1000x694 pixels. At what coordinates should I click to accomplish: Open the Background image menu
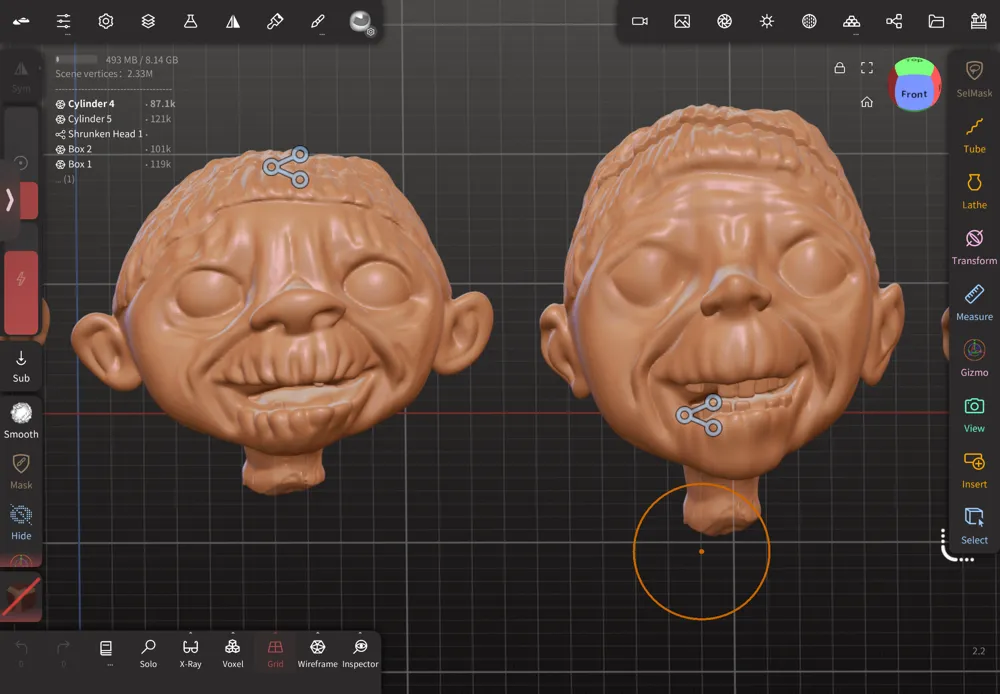click(682, 21)
